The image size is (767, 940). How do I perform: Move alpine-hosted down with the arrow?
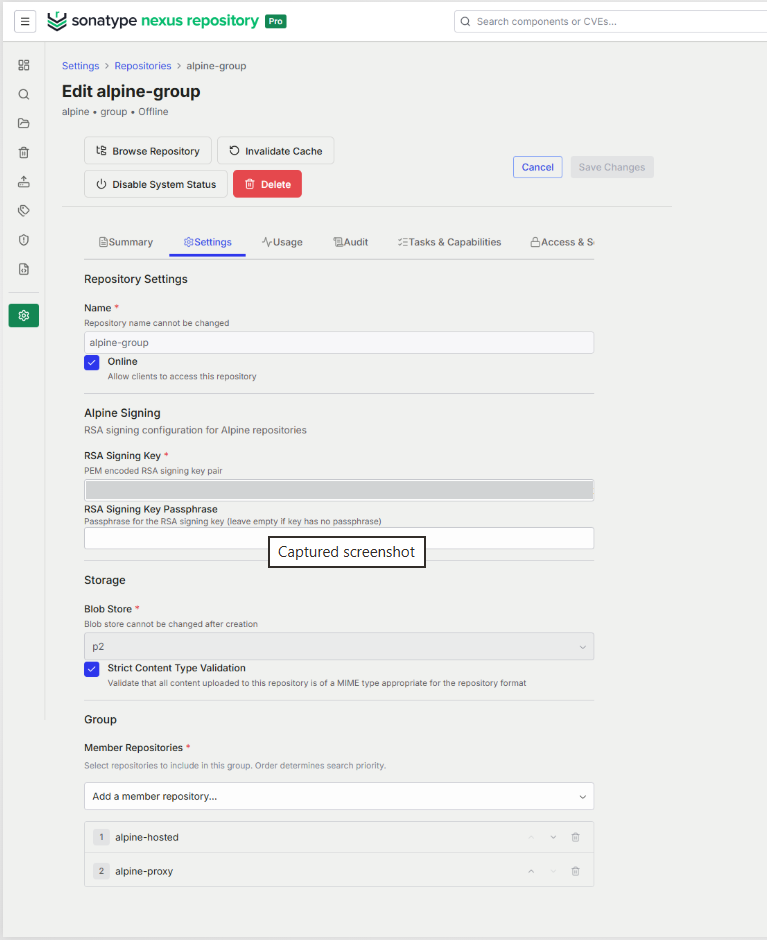pyautogui.click(x=554, y=837)
